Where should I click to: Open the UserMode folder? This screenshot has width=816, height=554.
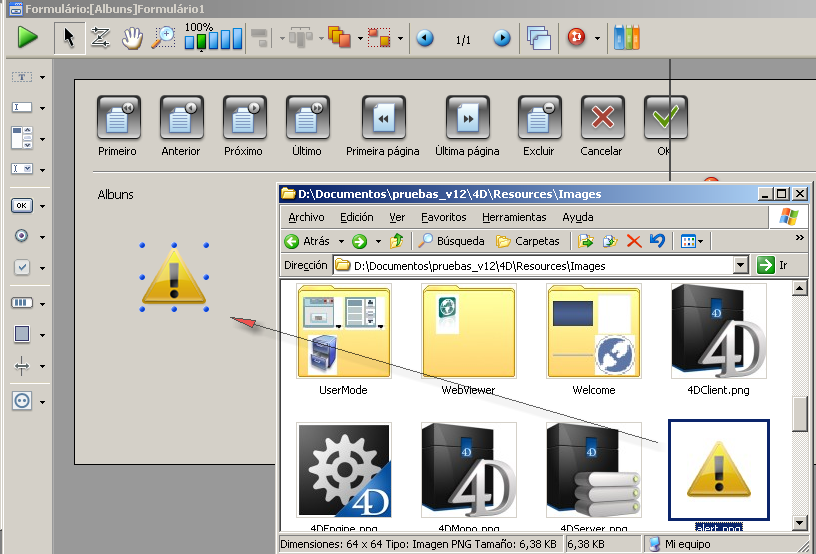(343, 330)
